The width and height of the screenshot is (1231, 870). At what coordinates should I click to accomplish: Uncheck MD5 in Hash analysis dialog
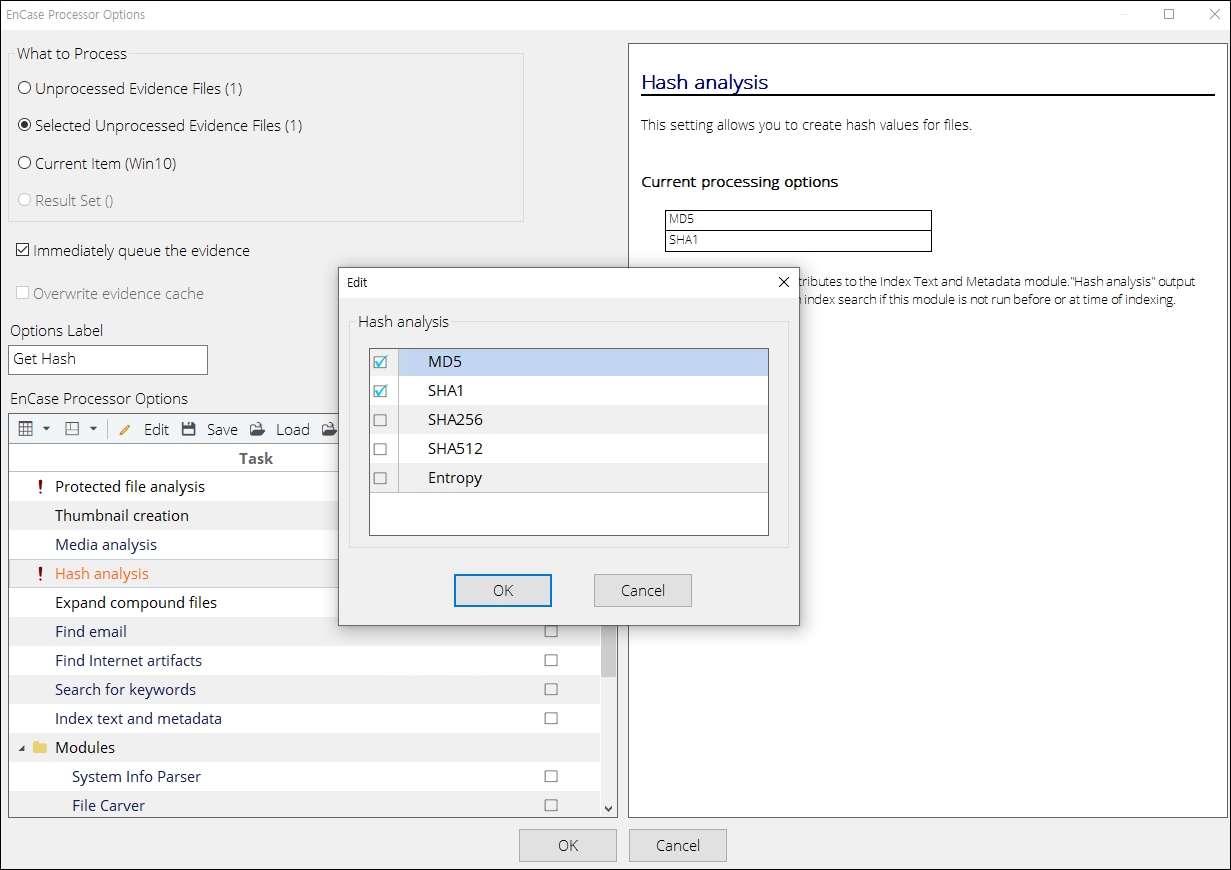[x=380, y=362]
